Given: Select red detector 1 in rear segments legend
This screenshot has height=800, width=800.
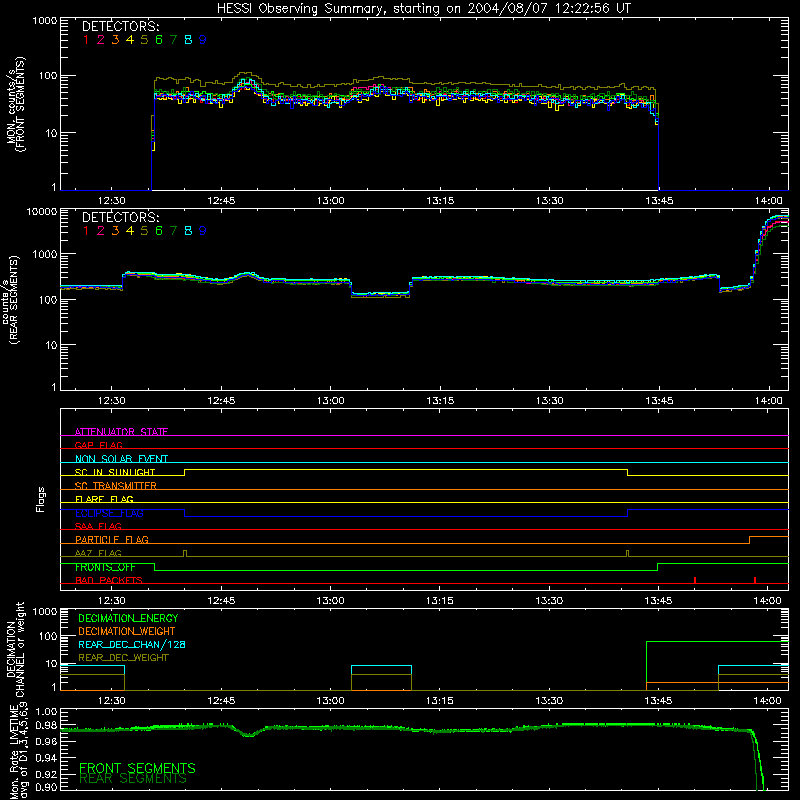Looking at the screenshot, I should pos(86,231).
